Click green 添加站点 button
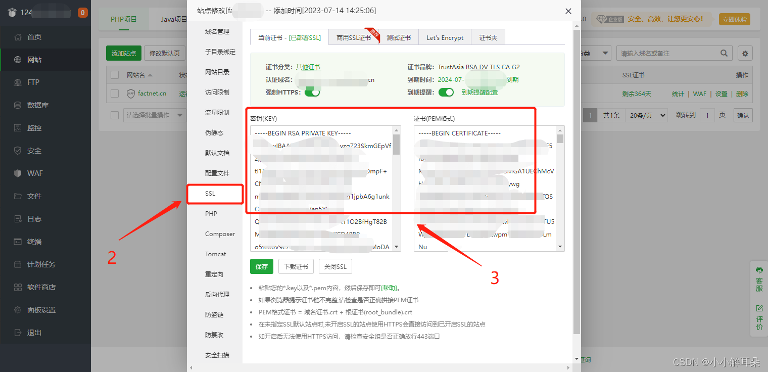The height and width of the screenshot is (372, 768). [x=123, y=53]
